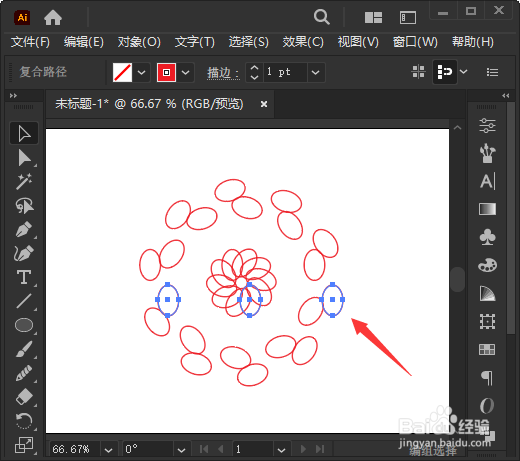Open the 帮助(H) menu

click(473, 42)
